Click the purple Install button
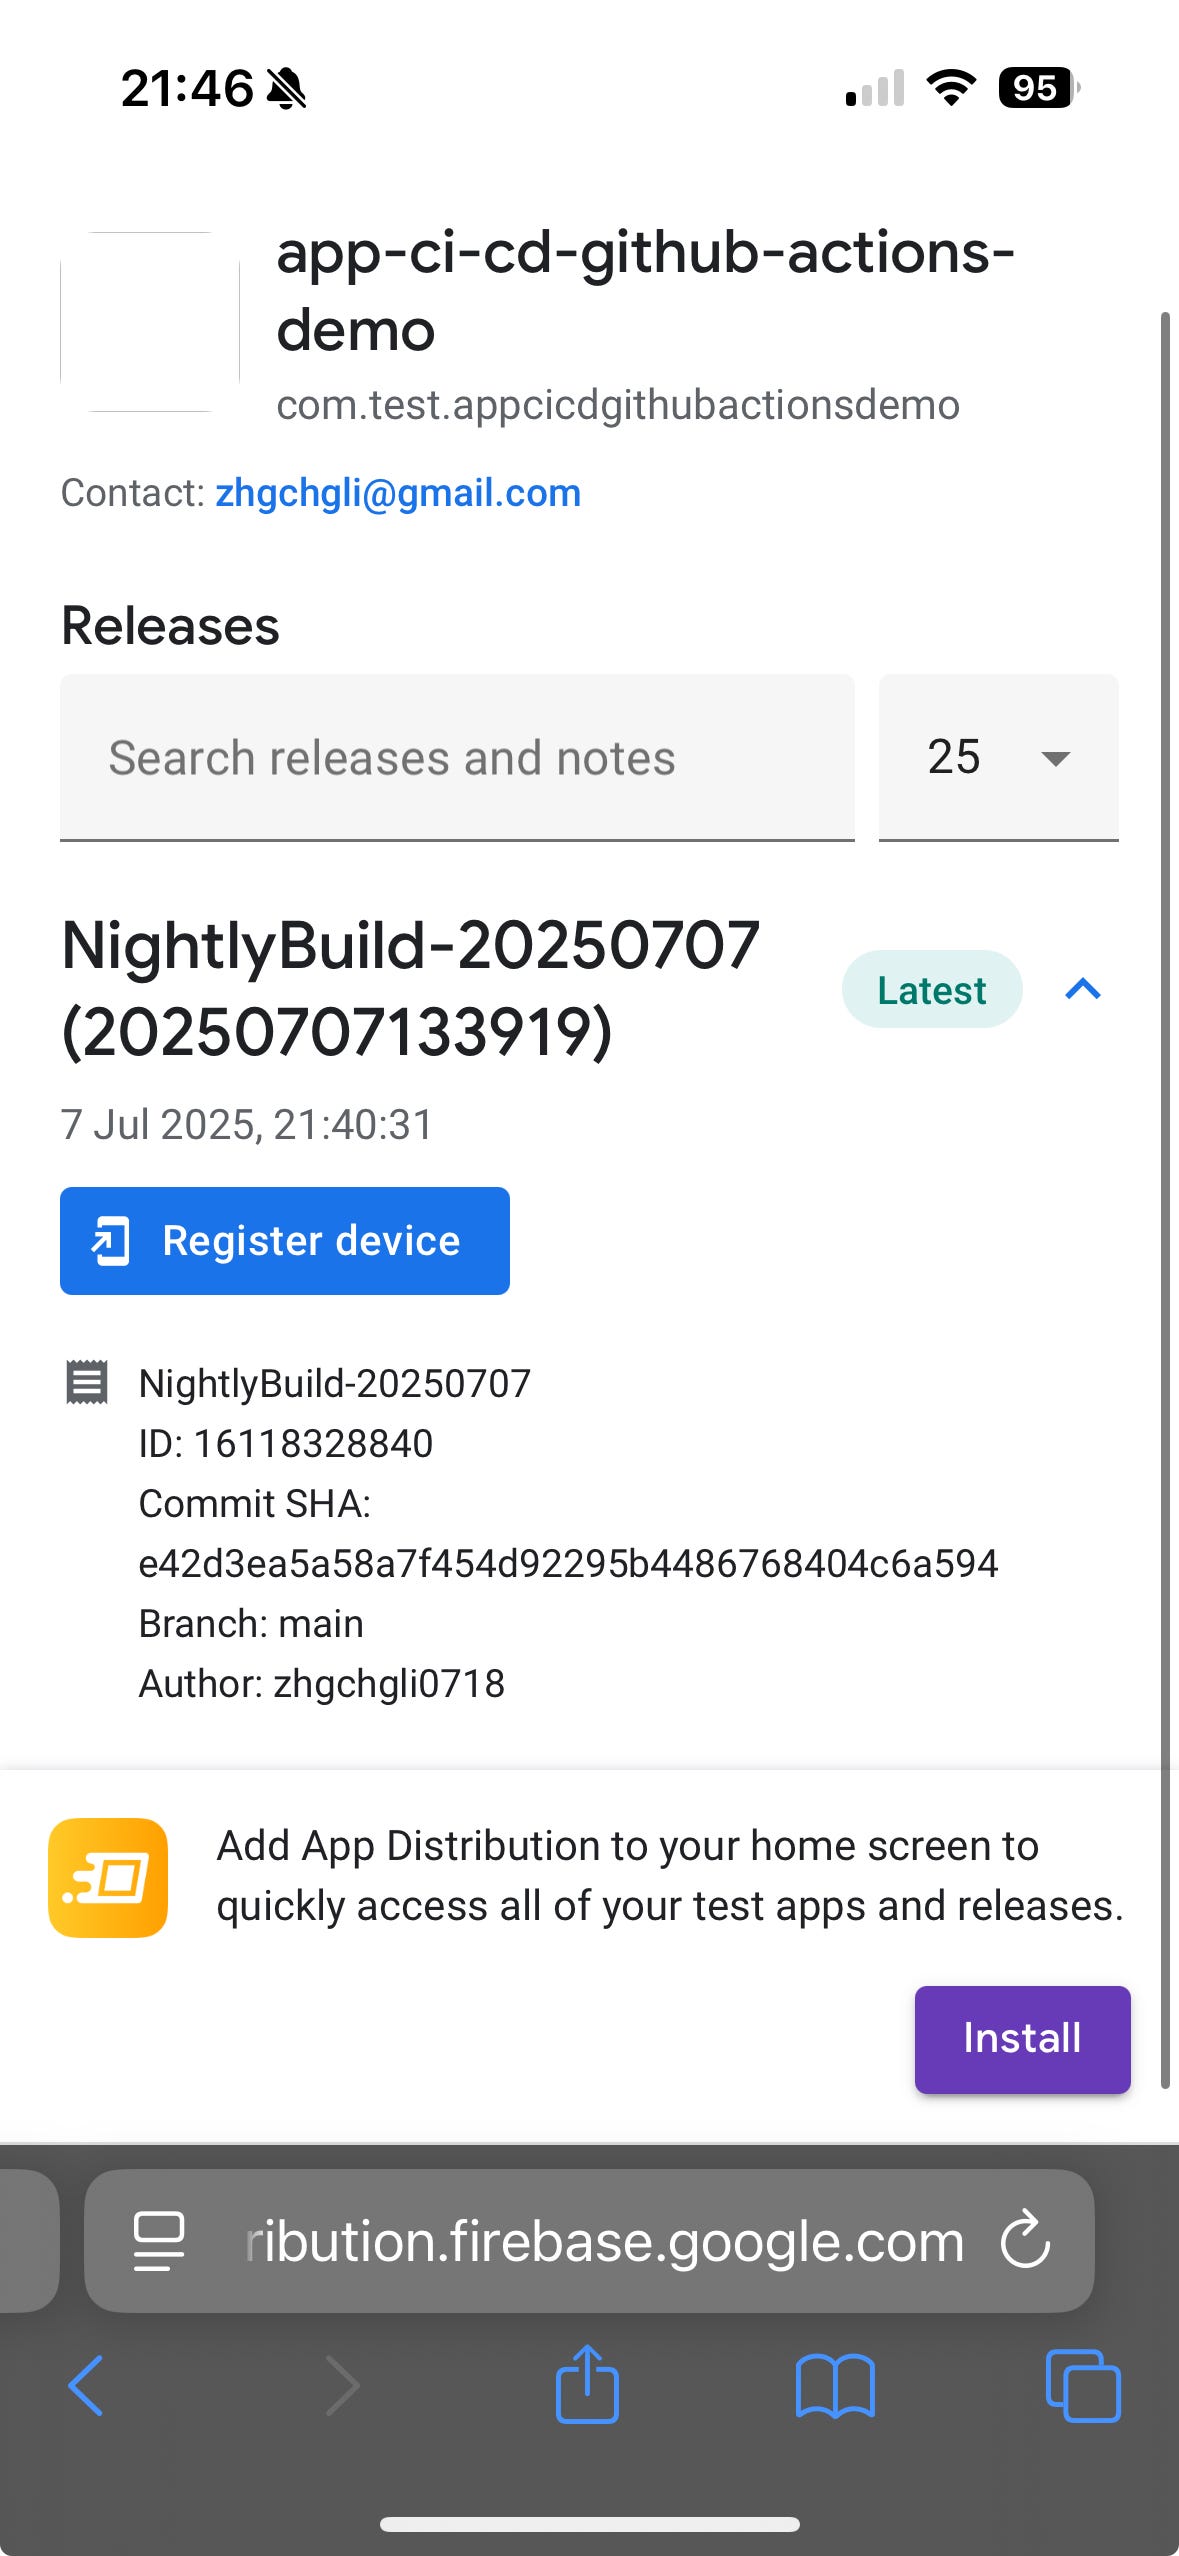Screen dimensions: 1179x2556 [1022, 2038]
